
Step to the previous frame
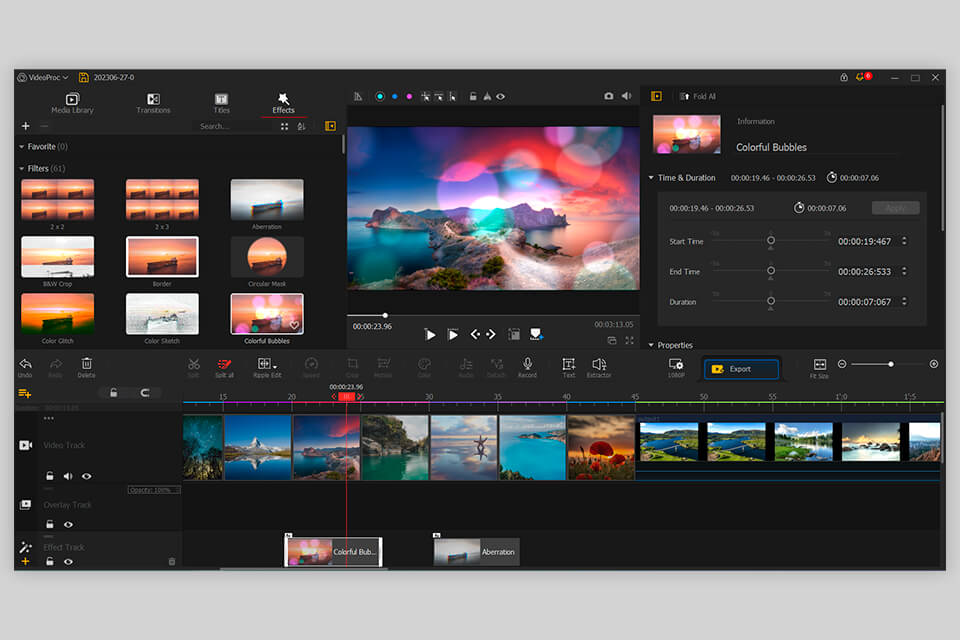[475, 334]
